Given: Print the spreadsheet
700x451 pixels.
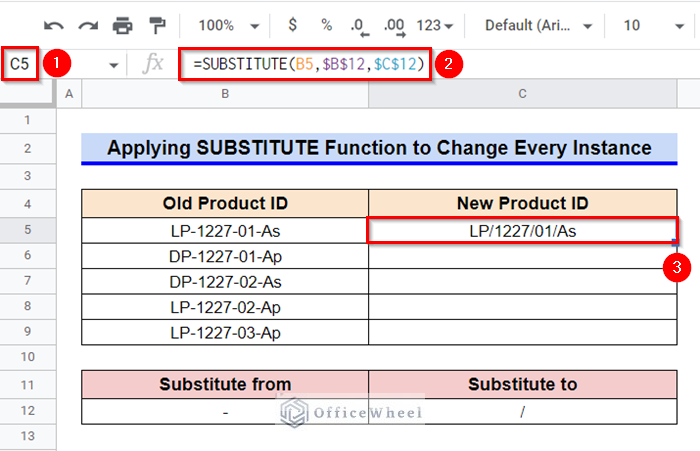Looking at the screenshot, I should (x=122, y=26).
